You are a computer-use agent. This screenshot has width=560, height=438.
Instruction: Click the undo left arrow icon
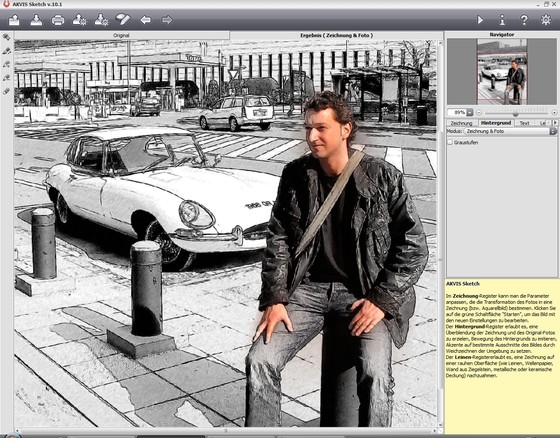(145, 20)
